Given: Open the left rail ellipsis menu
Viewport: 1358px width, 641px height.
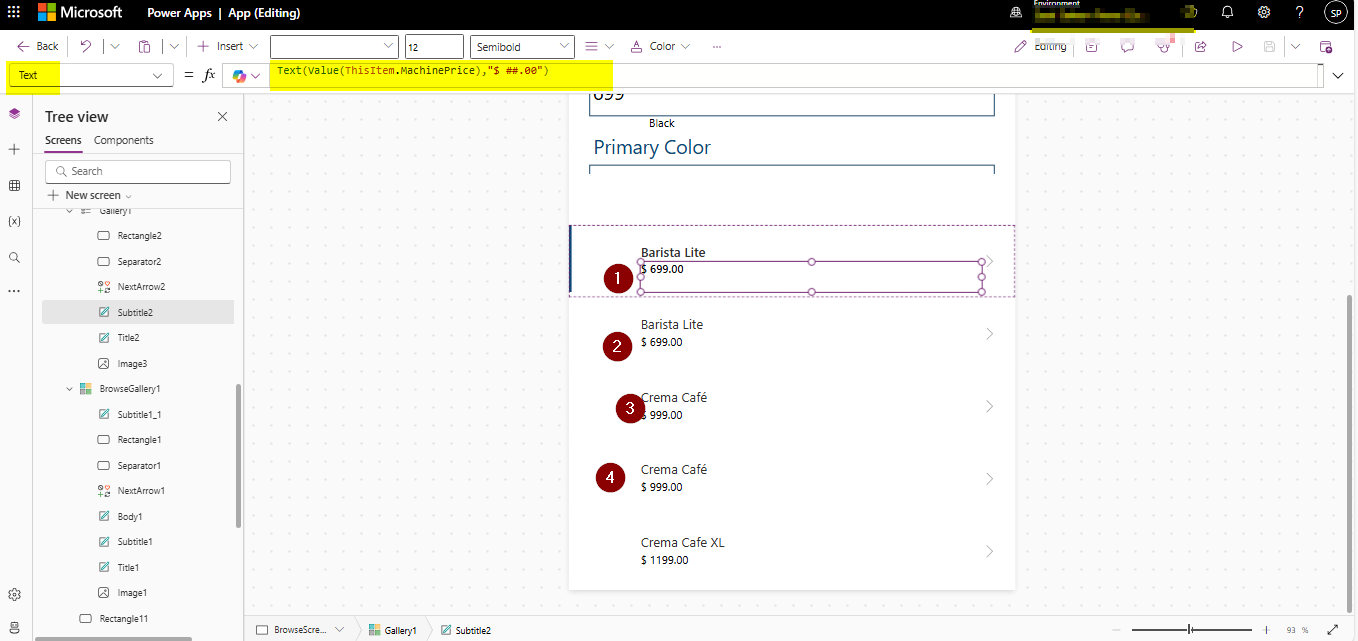Looking at the screenshot, I should 14,291.
